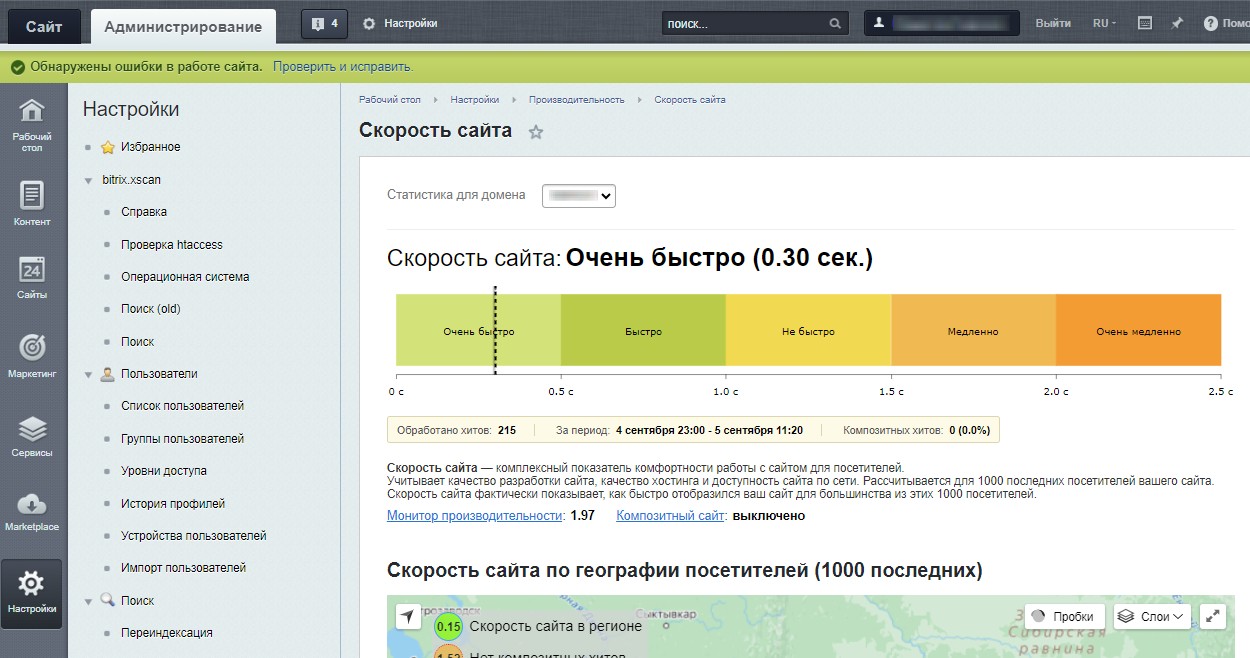Screen dimensions: 1250x658
Task: Open the Сайты sidebar section
Action: [32, 278]
